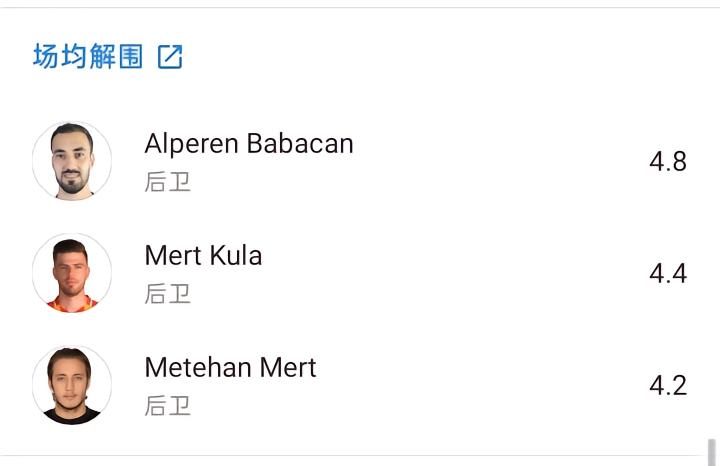The width and height of the screenshot is (720, 466).
Task: Click the vertical scrollbar thumb
Action: click(712, 452)
